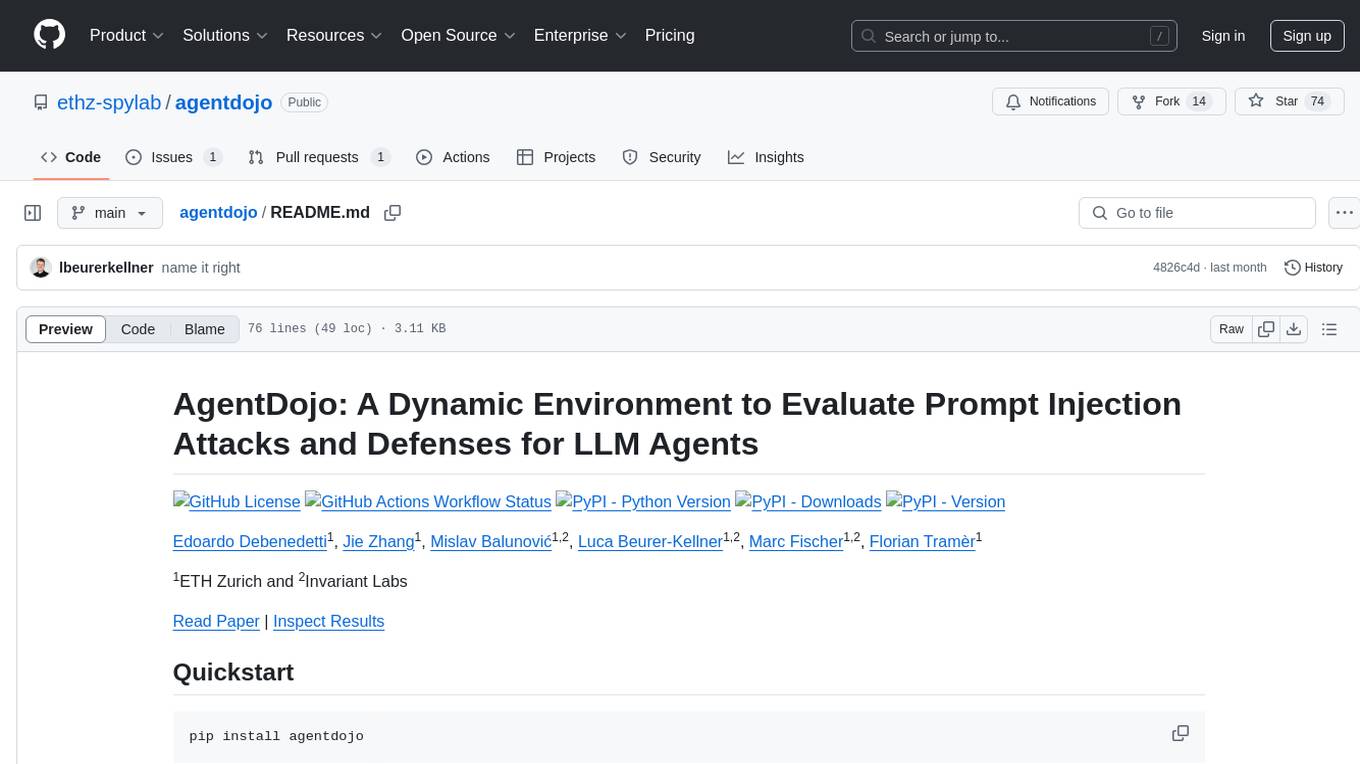1360x764 pixels.
Task: Expand the Solutions menu
Action: click(x=225, y=35)
